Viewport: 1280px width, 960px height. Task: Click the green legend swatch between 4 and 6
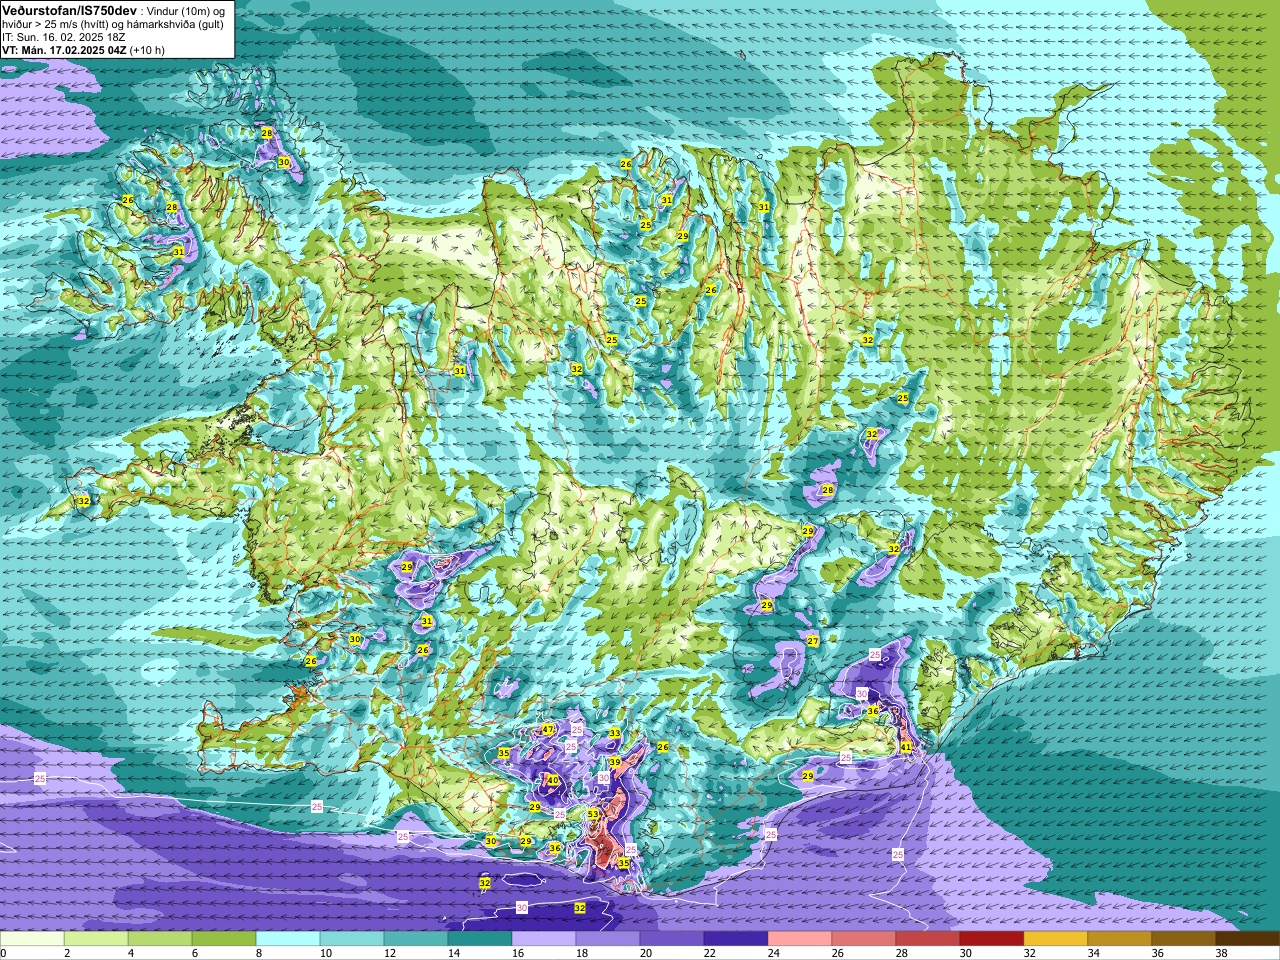tap(160, 939)
